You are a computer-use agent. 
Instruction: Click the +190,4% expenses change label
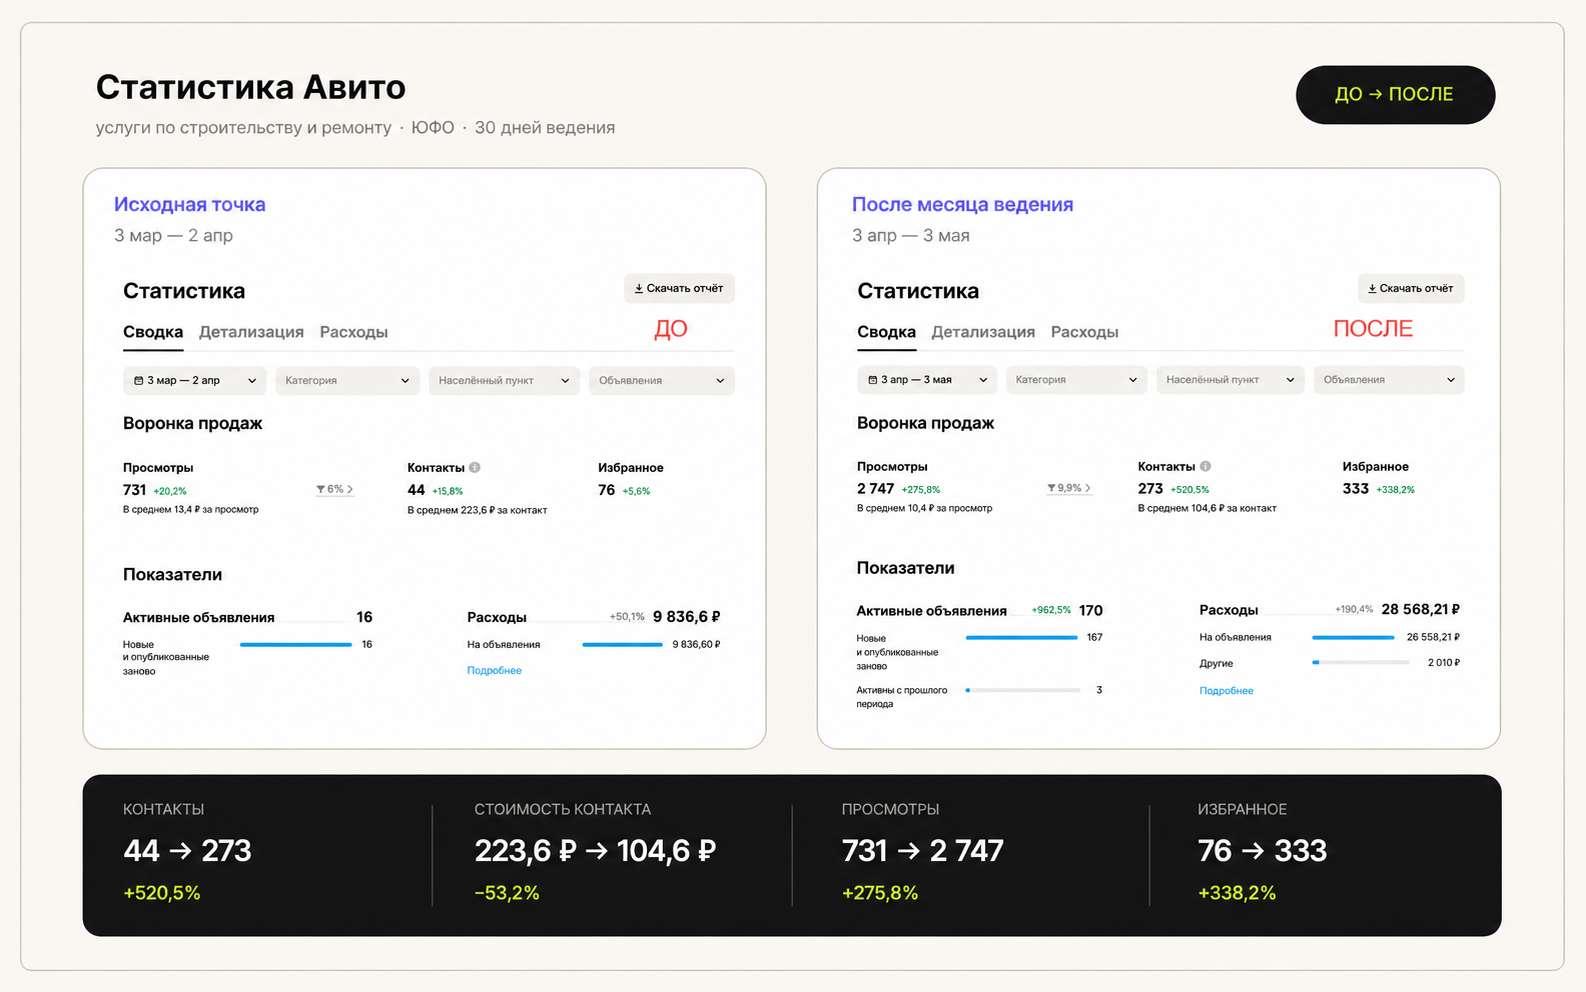click(x=1354, y=609)
